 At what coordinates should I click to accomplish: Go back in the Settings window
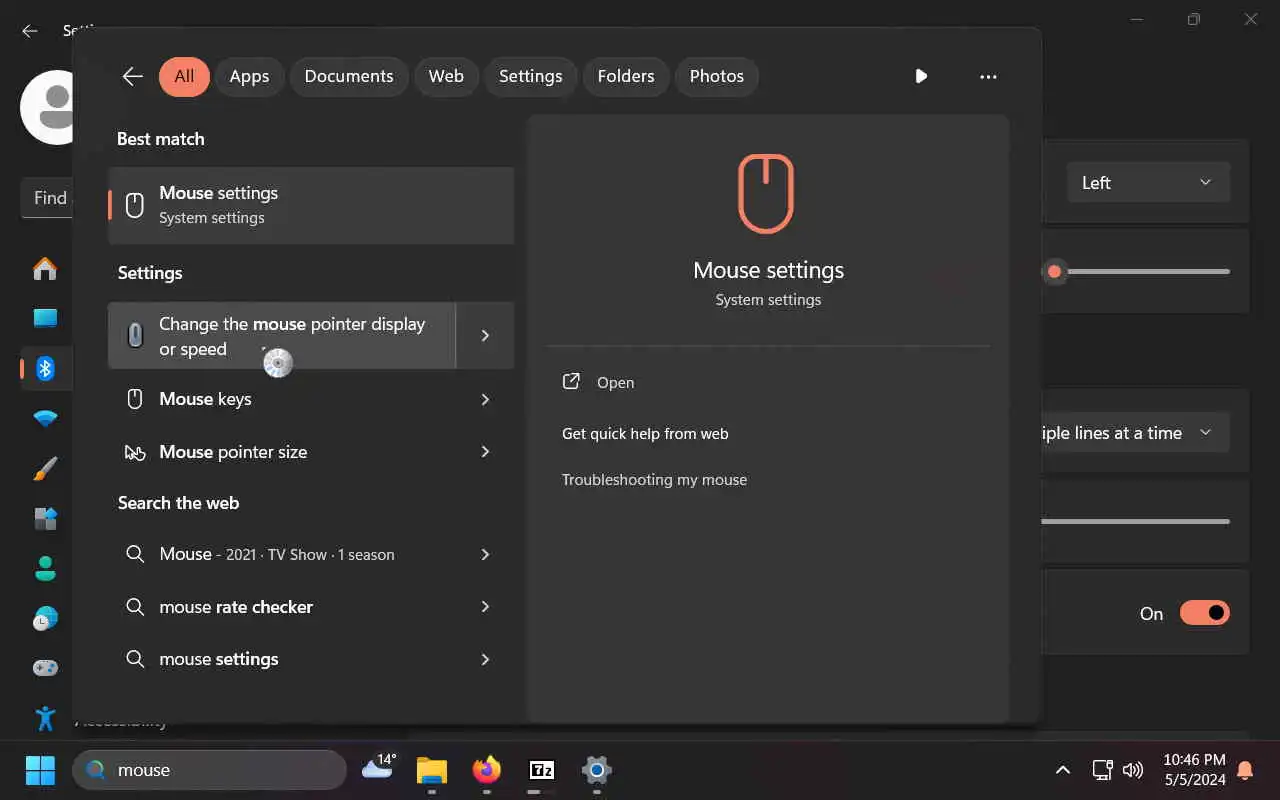[30, 31]
